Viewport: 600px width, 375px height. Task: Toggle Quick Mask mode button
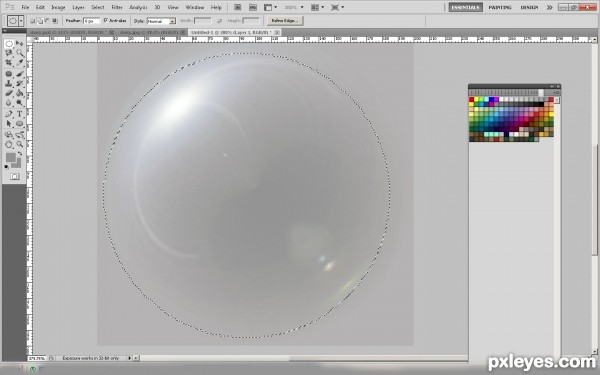(15, 176)
